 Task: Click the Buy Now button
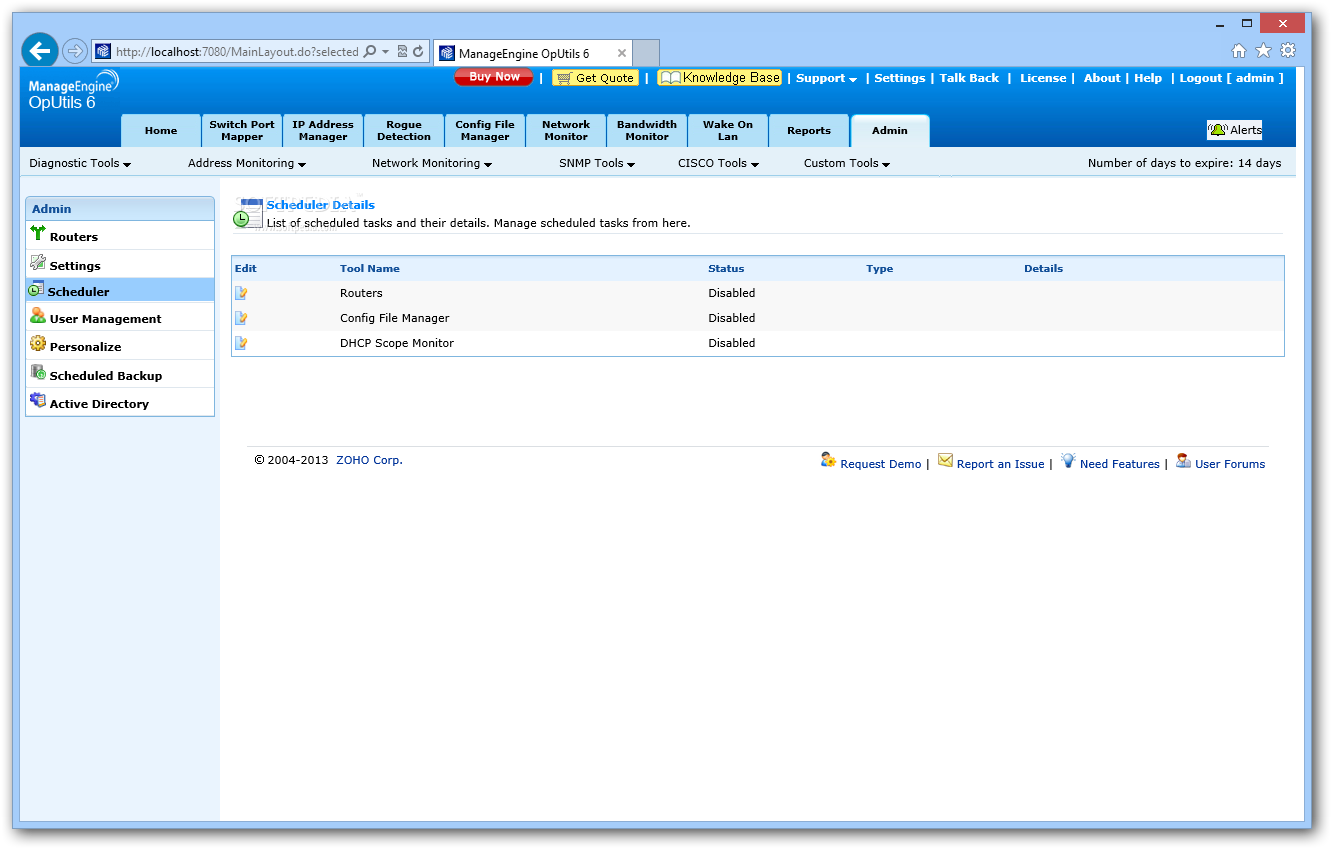pos(494,77)
